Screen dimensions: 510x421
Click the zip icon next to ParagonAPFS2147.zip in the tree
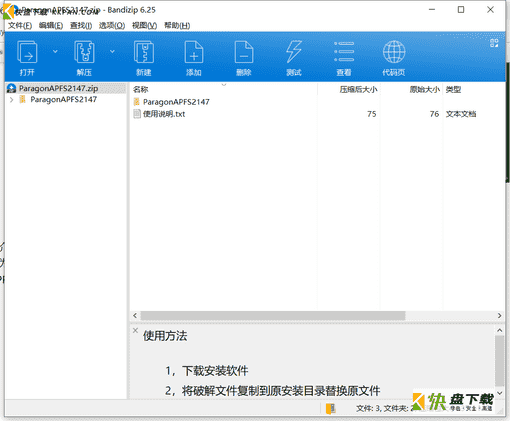click(x=12, y=88)
